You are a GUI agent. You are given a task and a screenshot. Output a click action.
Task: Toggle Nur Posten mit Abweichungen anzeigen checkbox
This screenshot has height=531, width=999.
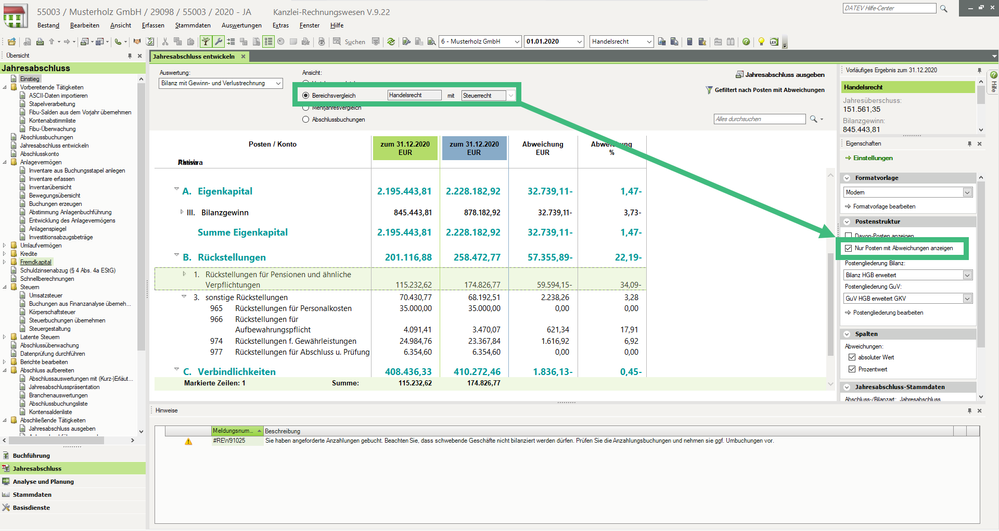[x=849, y=247]
